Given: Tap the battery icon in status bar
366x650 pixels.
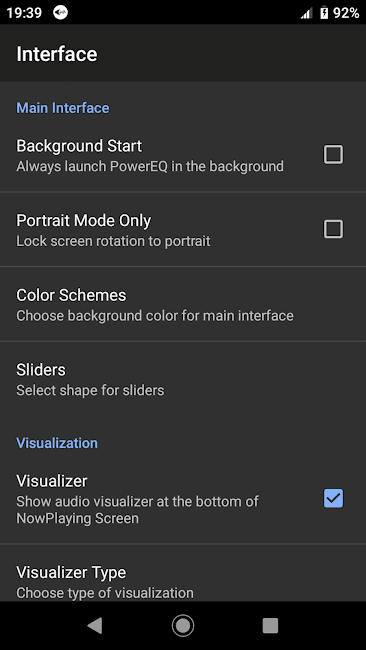Looking at the screenshot, I should [x=324, y=13].
